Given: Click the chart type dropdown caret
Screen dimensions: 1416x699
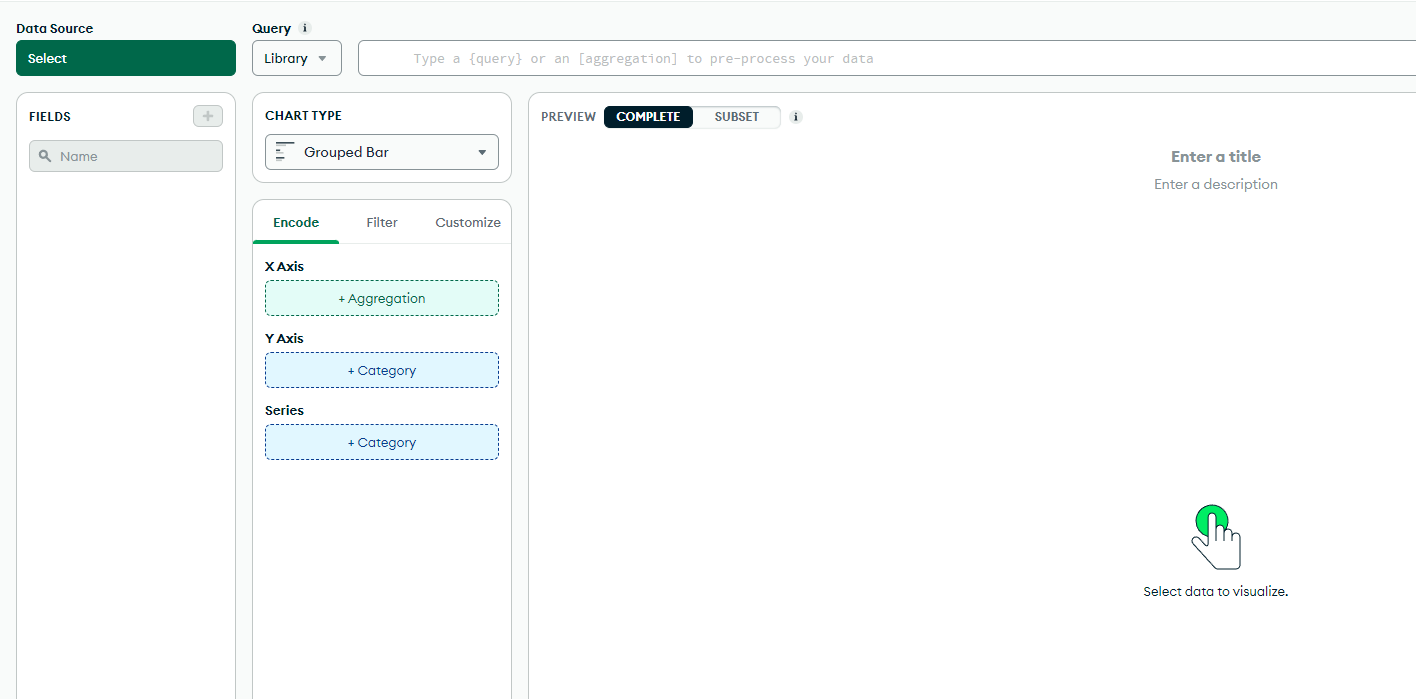Looking at the screenshot, I should pos(482,152).
